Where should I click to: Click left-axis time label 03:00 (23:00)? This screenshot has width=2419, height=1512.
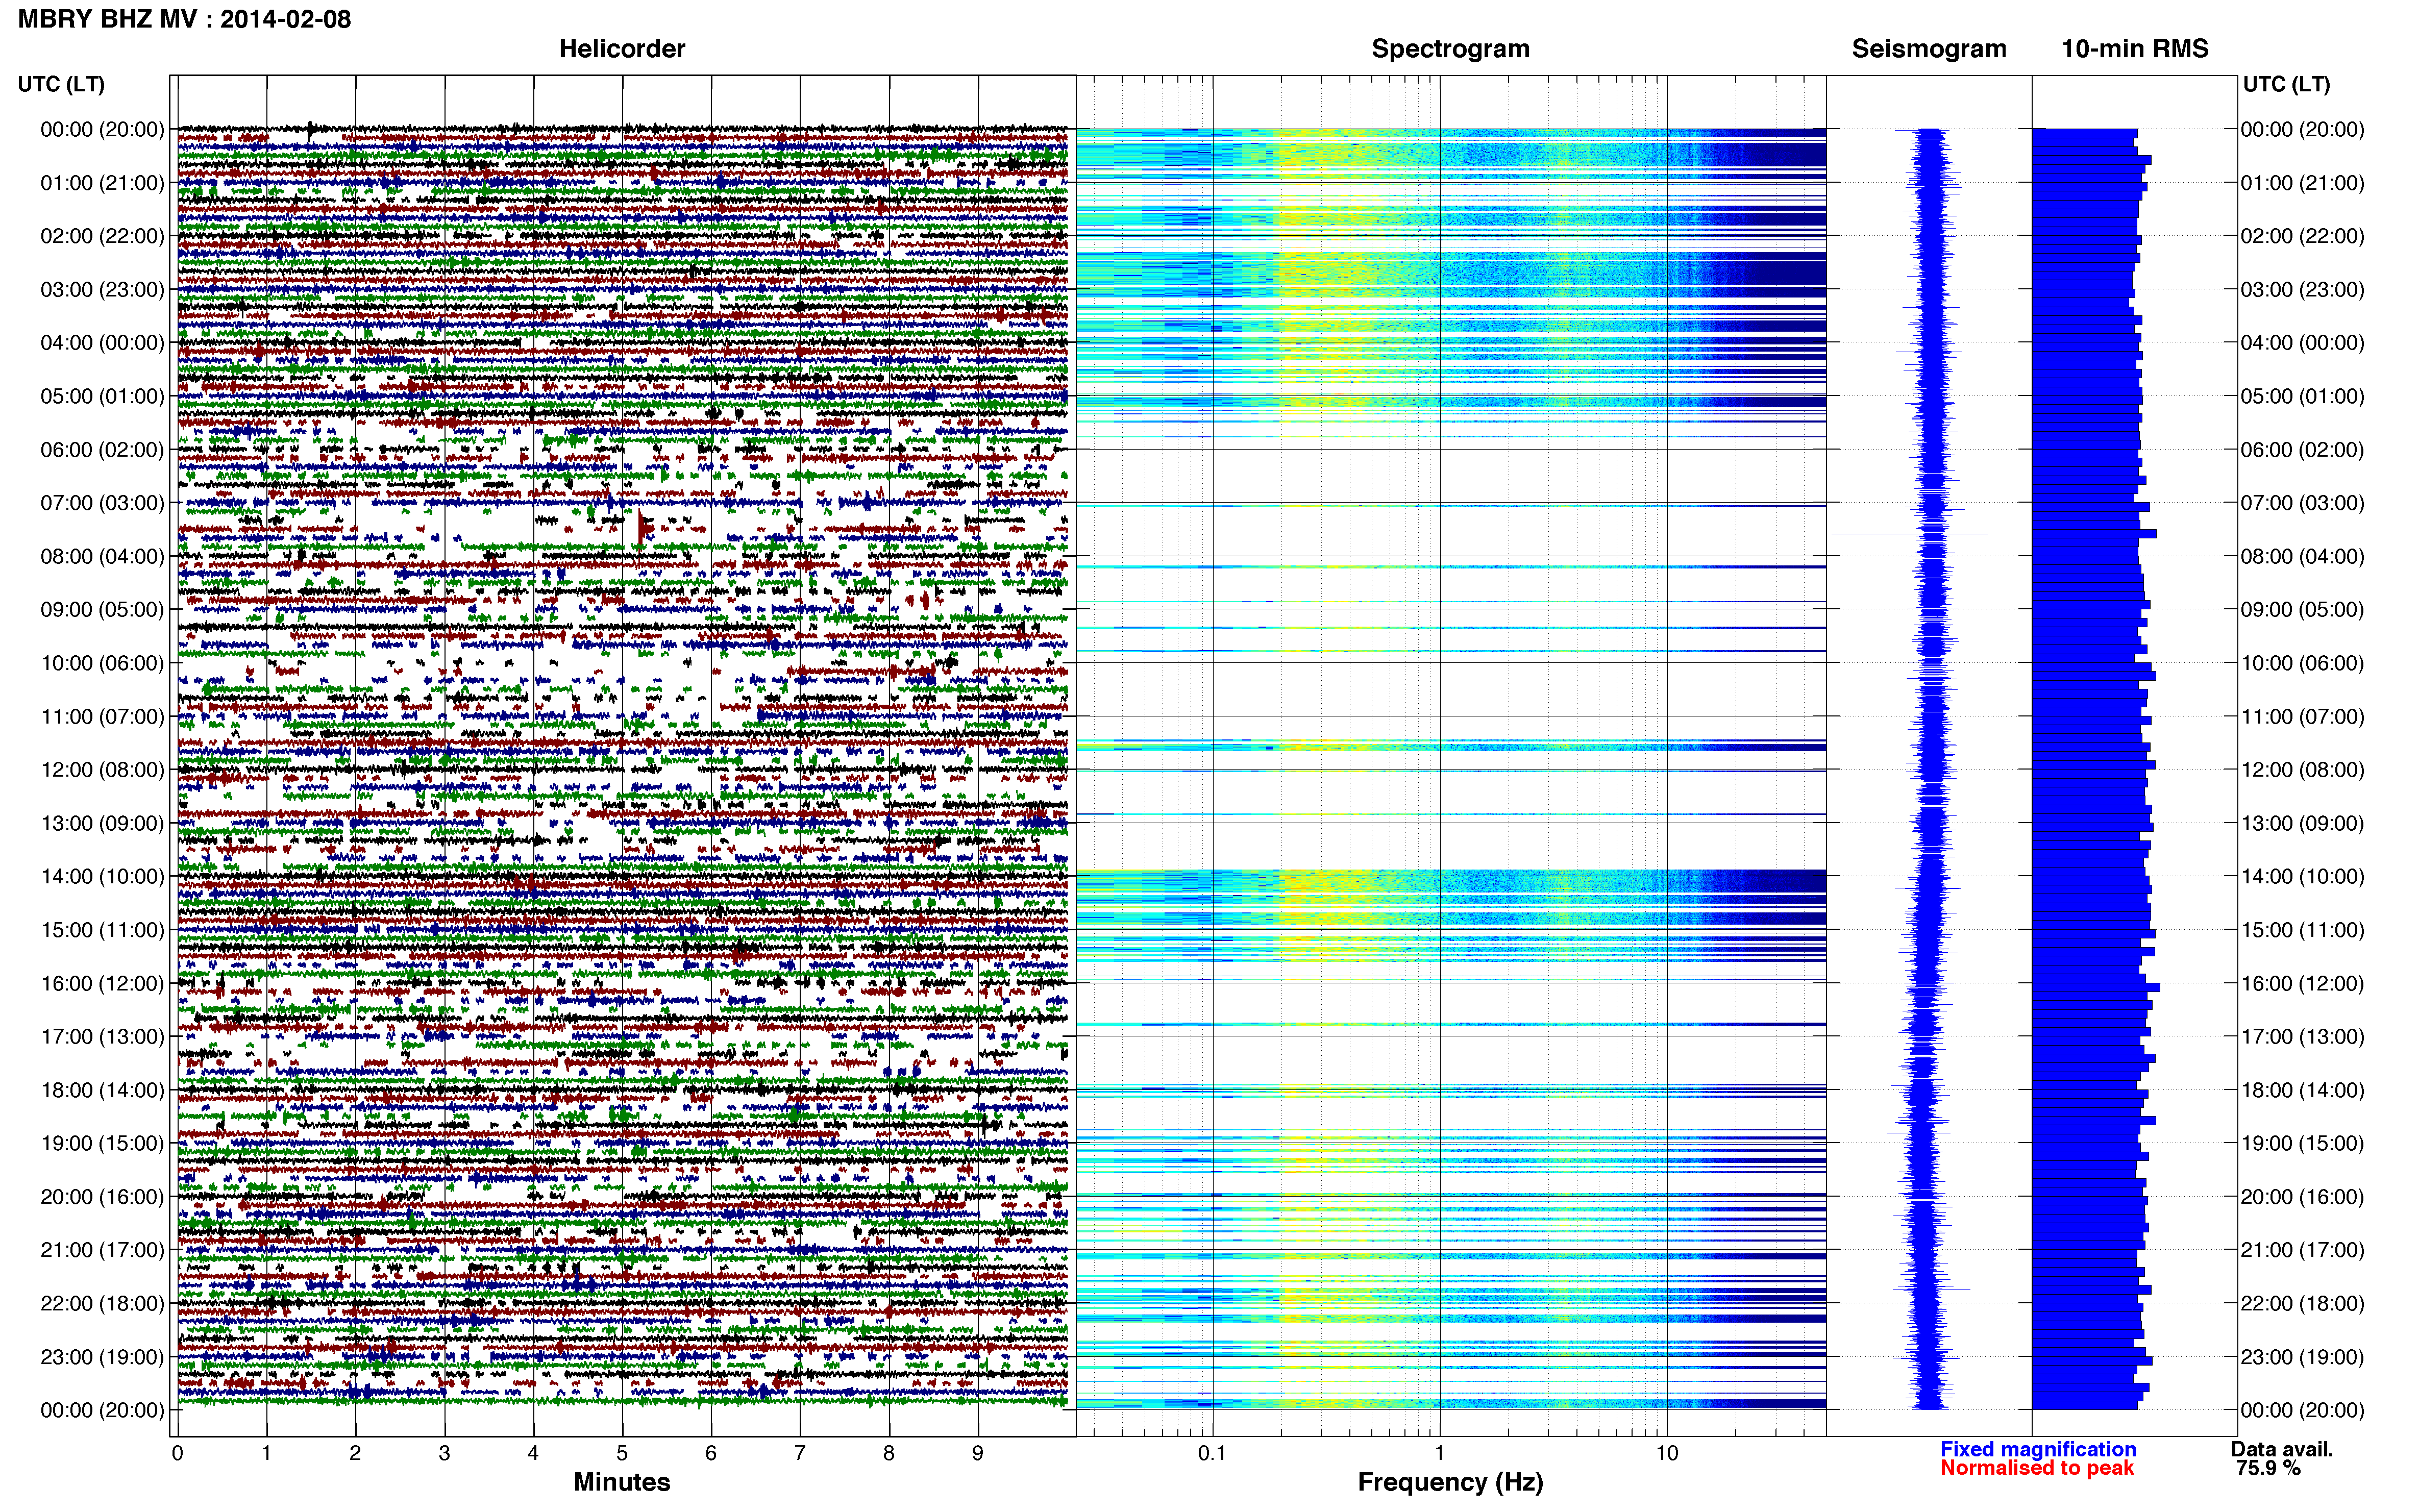tap(102, 290)
